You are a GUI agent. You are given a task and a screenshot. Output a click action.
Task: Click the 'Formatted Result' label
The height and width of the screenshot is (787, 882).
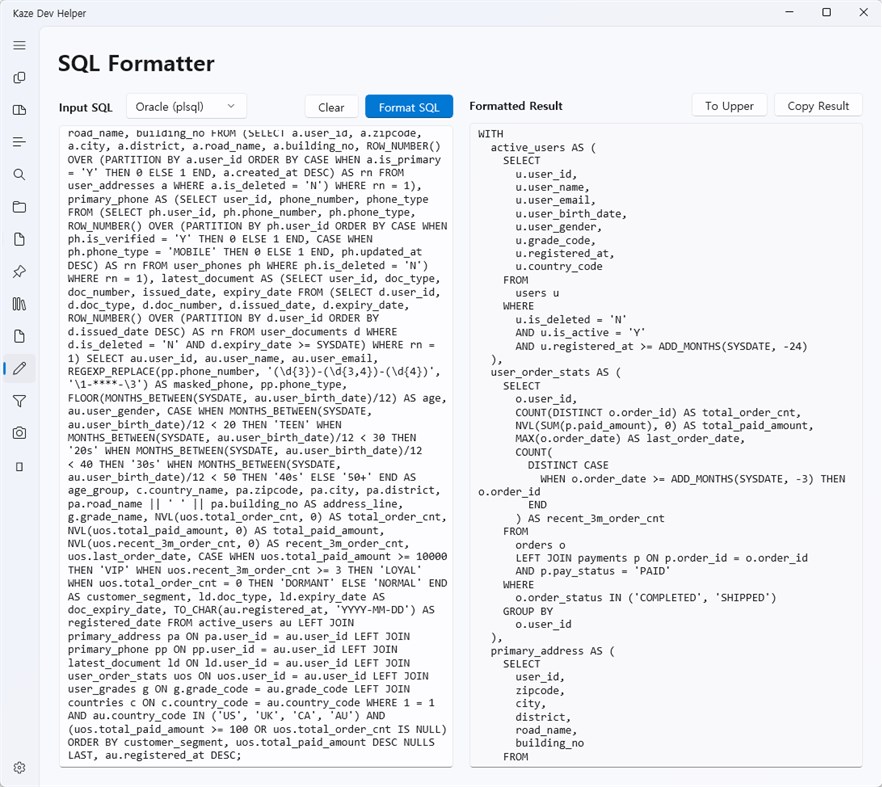516,106
